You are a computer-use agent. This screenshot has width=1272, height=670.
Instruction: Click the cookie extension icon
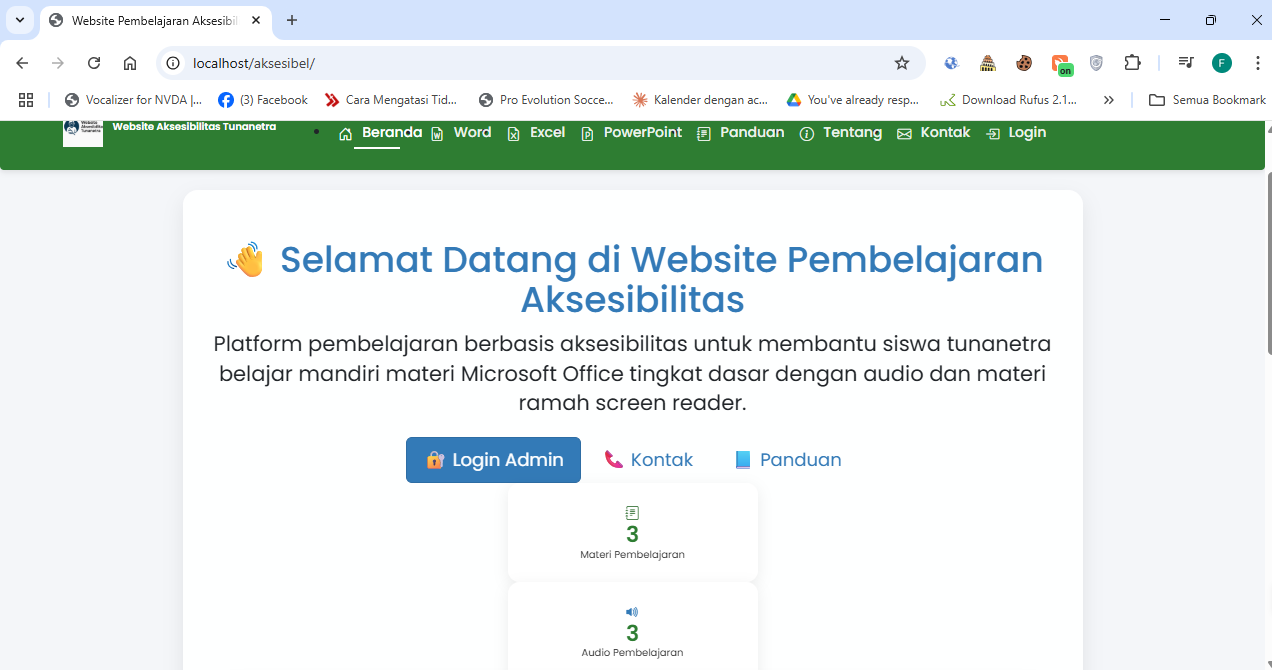click(x=1024, y=63)
